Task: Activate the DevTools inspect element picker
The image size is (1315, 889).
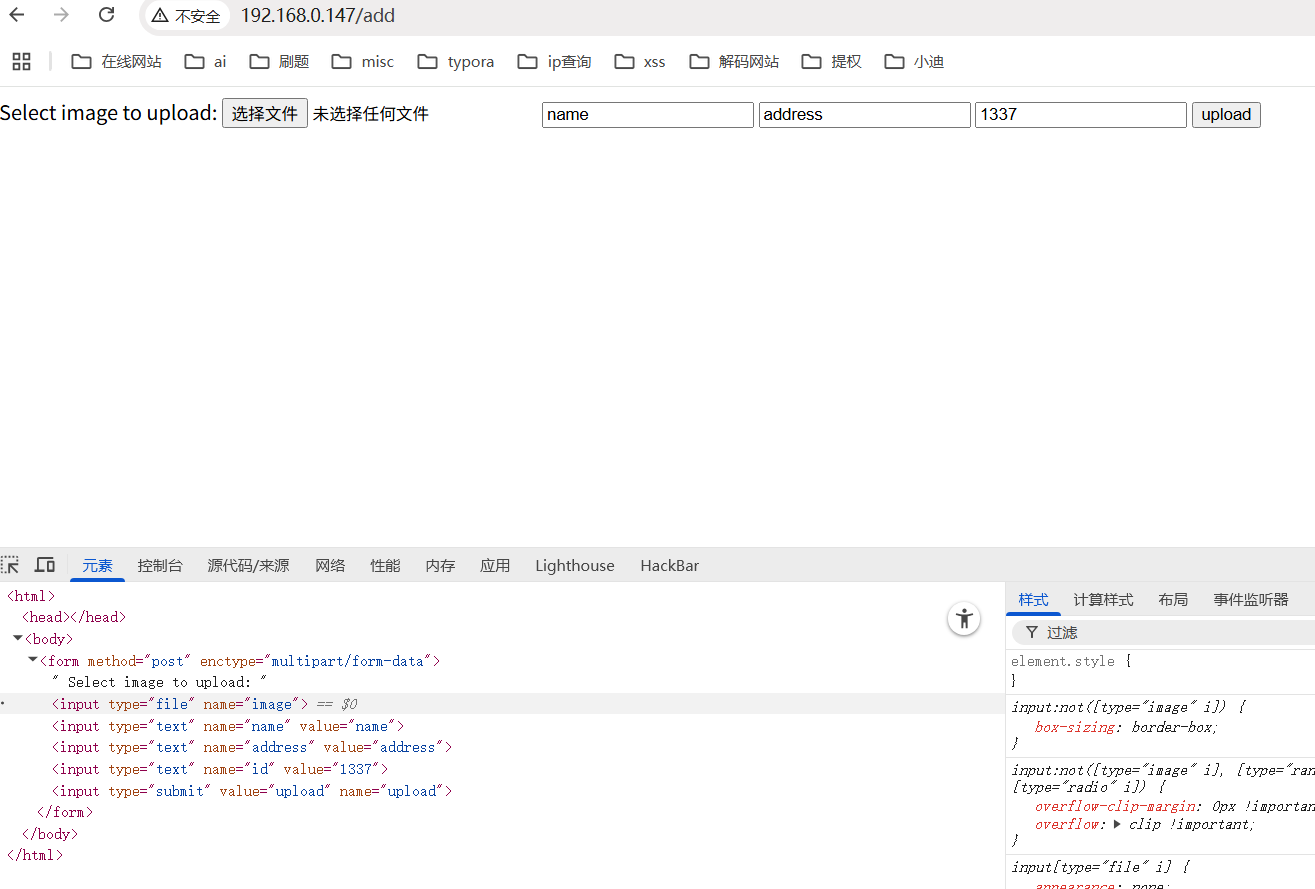Action: pyautogui.click(x=10, y=565)
